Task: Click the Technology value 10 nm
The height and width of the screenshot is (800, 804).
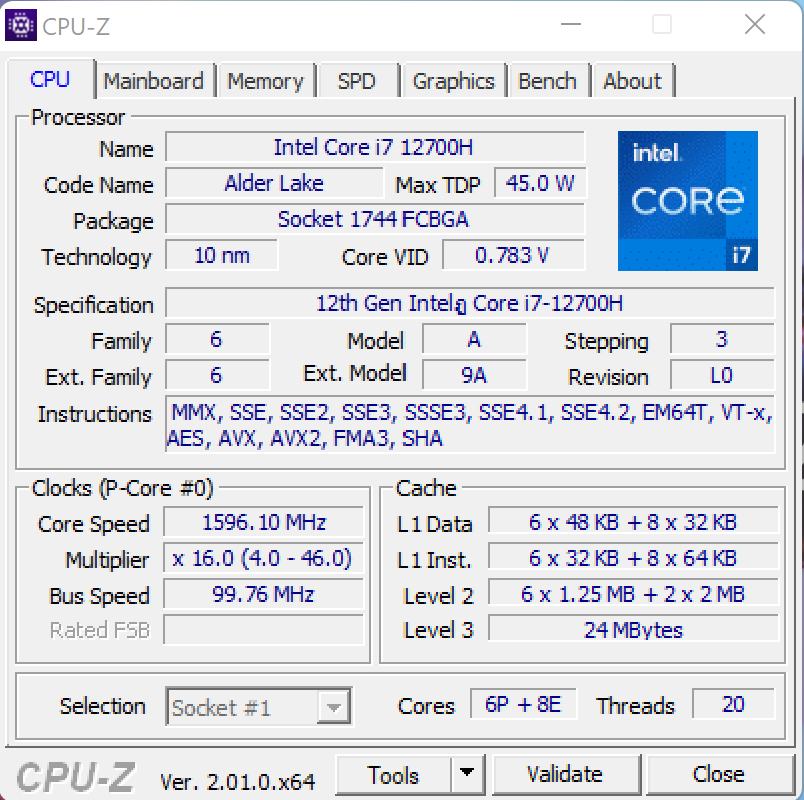Action: [x=222, y=255]
